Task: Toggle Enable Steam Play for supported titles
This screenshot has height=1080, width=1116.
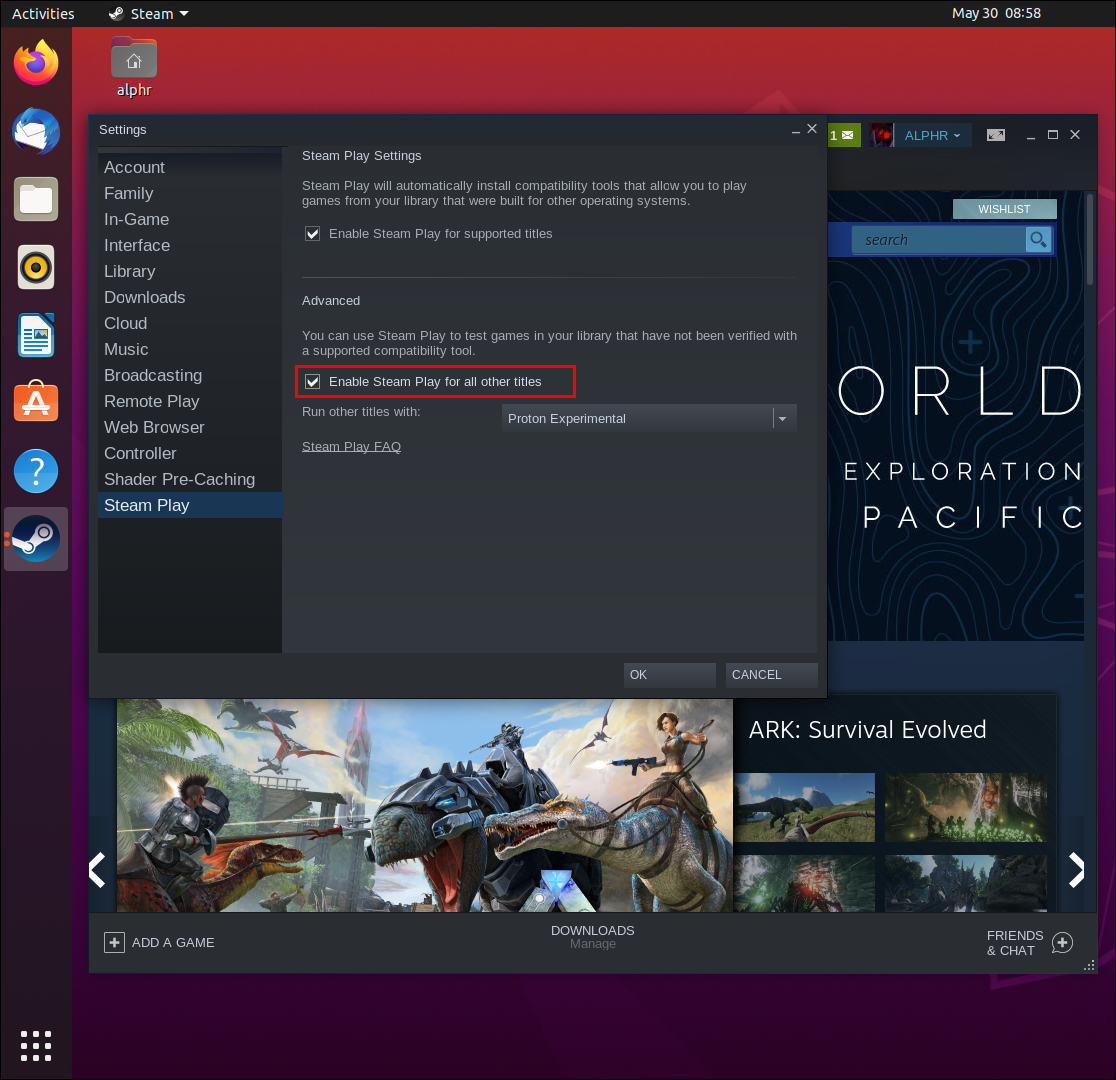Action: (312, 234)
